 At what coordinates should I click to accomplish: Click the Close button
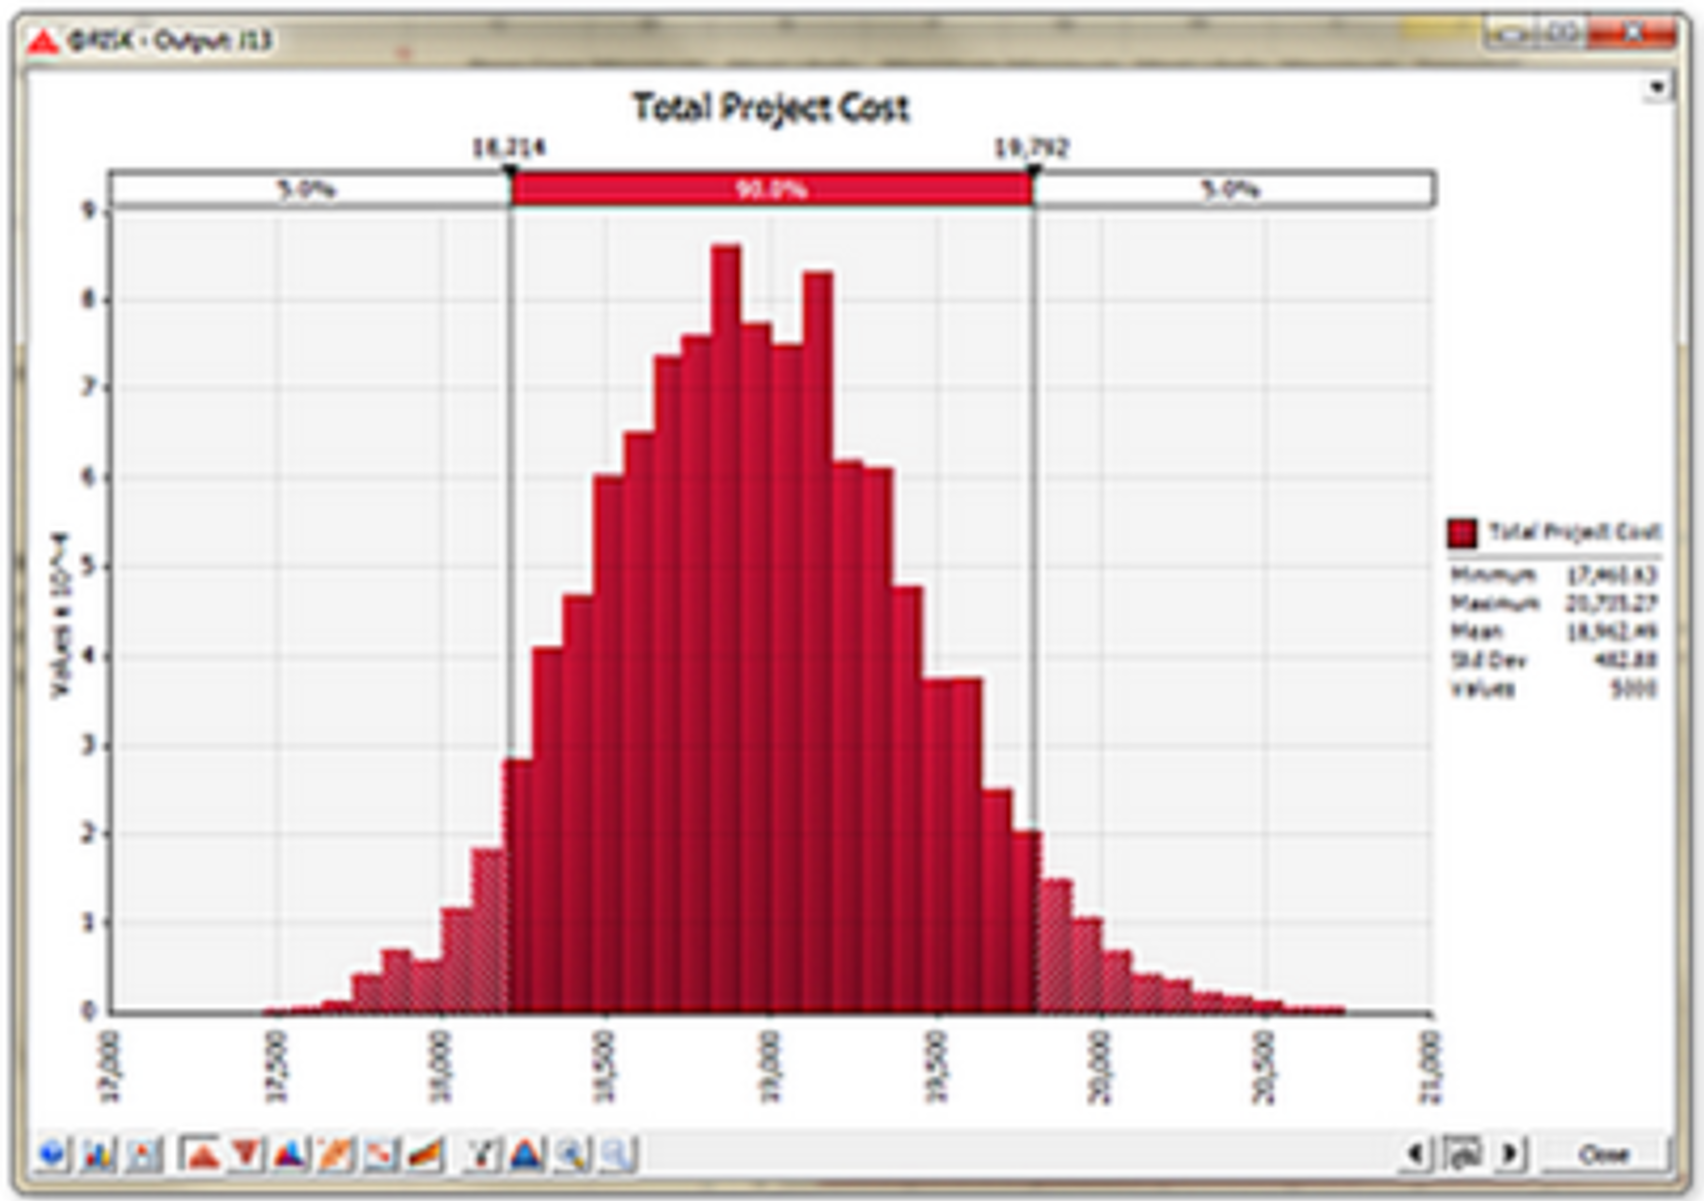coord(1603,1154)
